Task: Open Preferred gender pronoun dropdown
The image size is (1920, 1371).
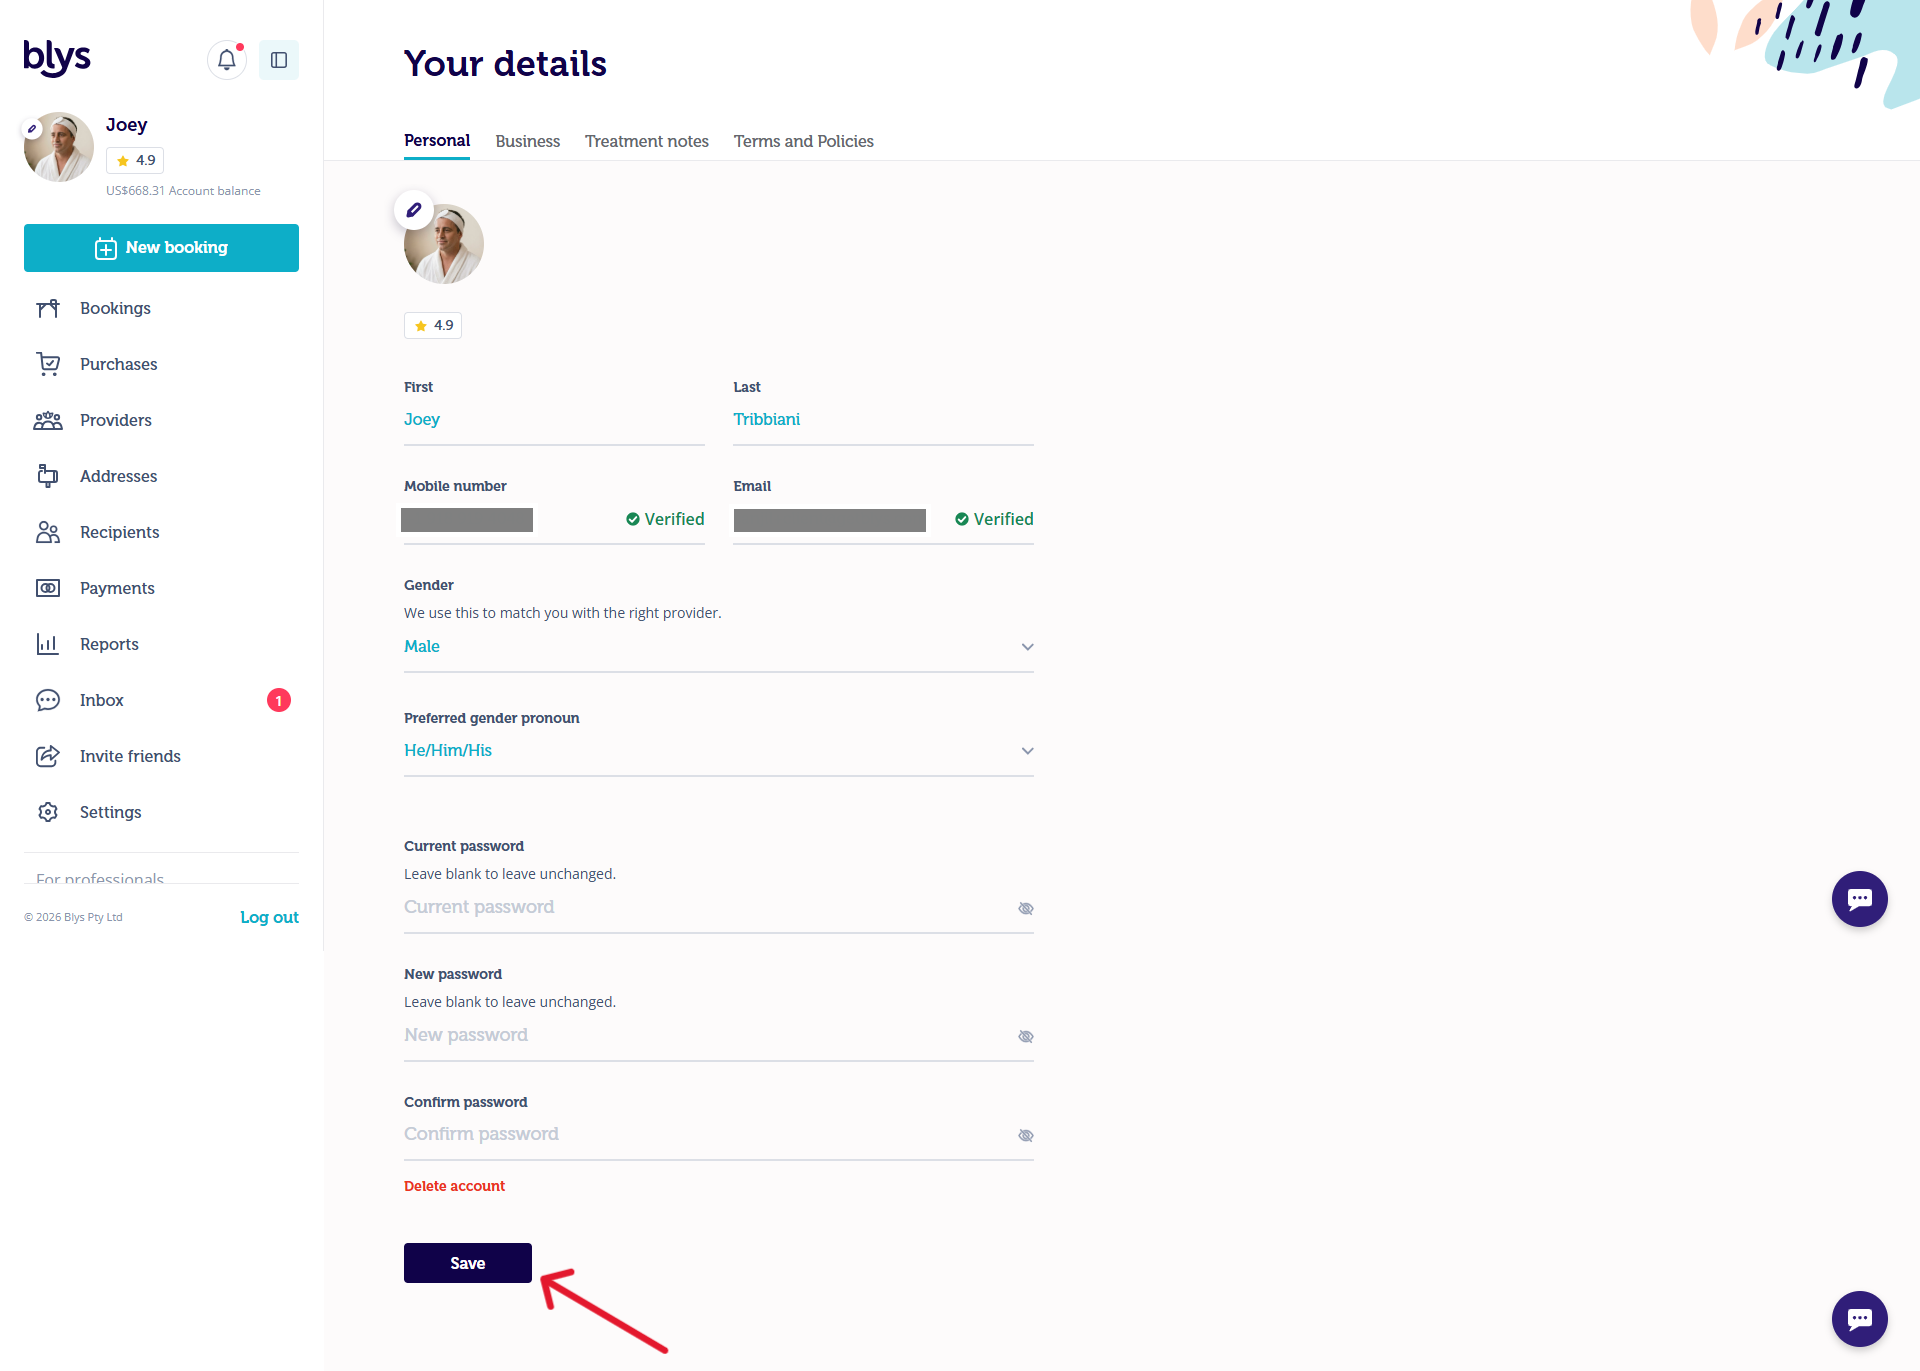Action: 719,751
